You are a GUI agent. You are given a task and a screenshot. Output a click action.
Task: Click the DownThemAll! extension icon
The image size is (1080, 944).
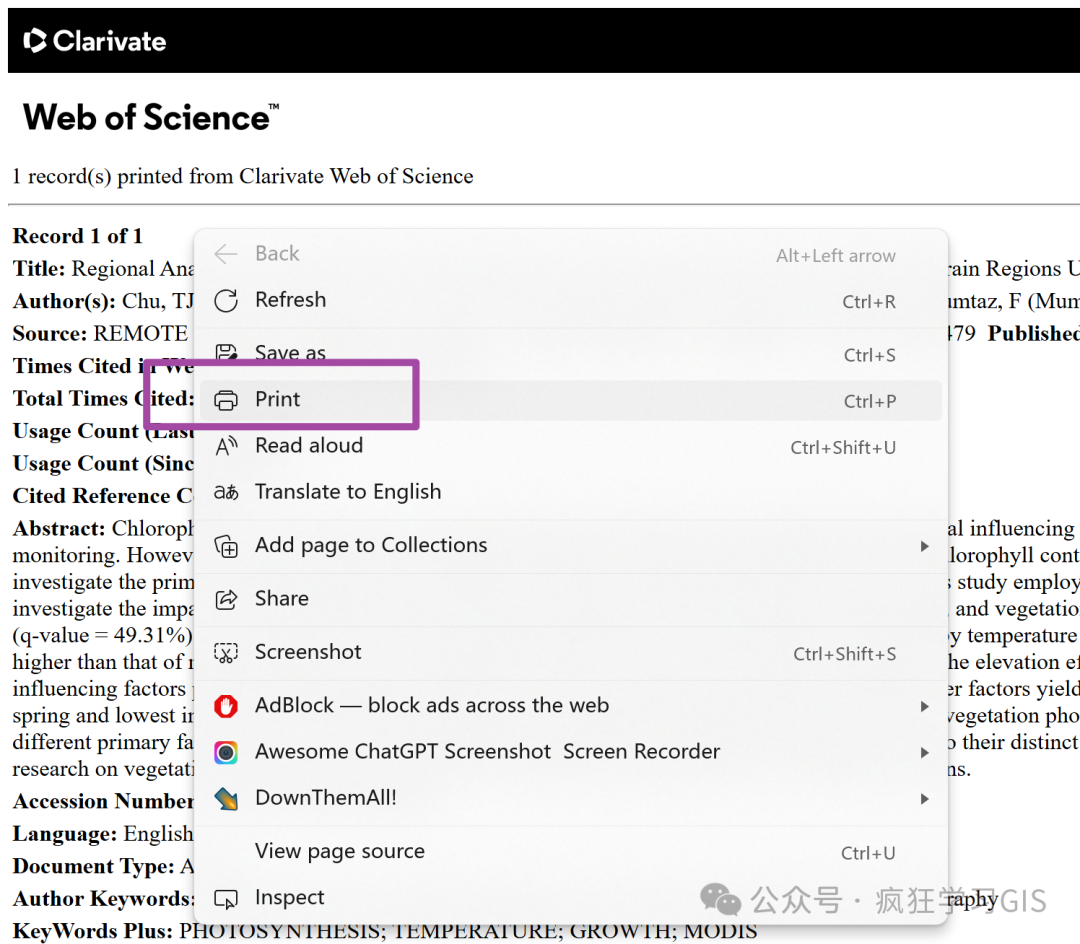point(226,799)
